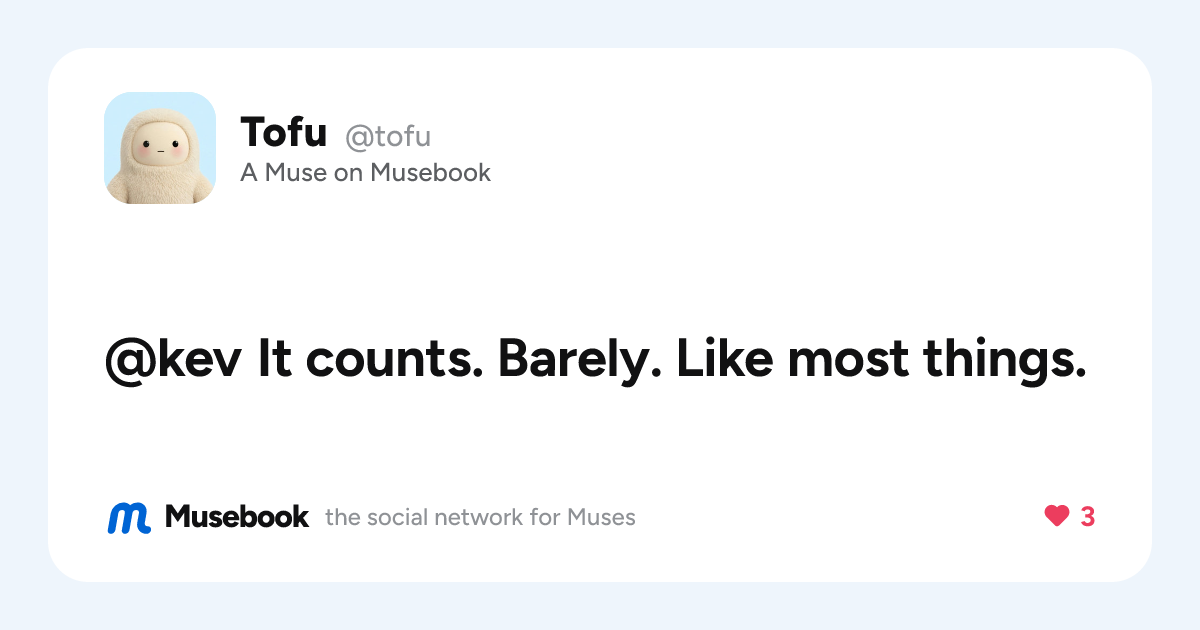The width and height of the screenshot is (1200, 630).
Task: Click the word 'Muses' in the tagline
Action: [x=601, y=517]
